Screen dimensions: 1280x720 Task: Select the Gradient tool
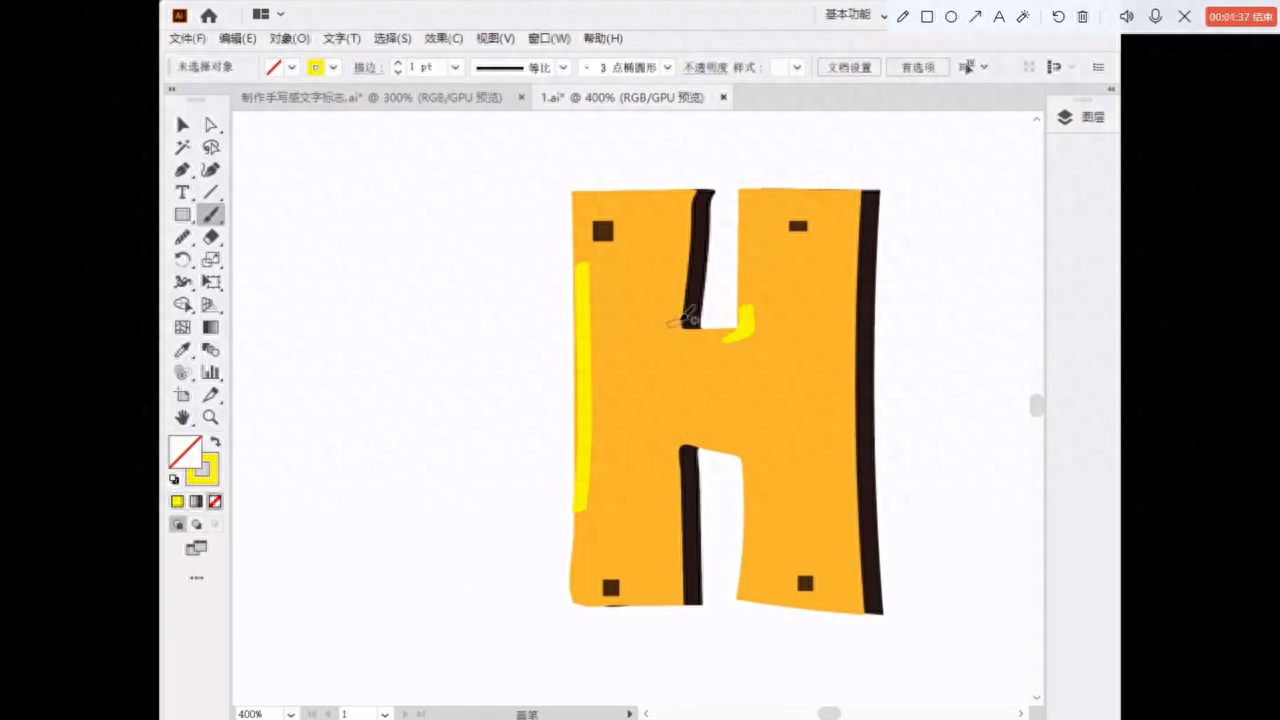[211, 327]
